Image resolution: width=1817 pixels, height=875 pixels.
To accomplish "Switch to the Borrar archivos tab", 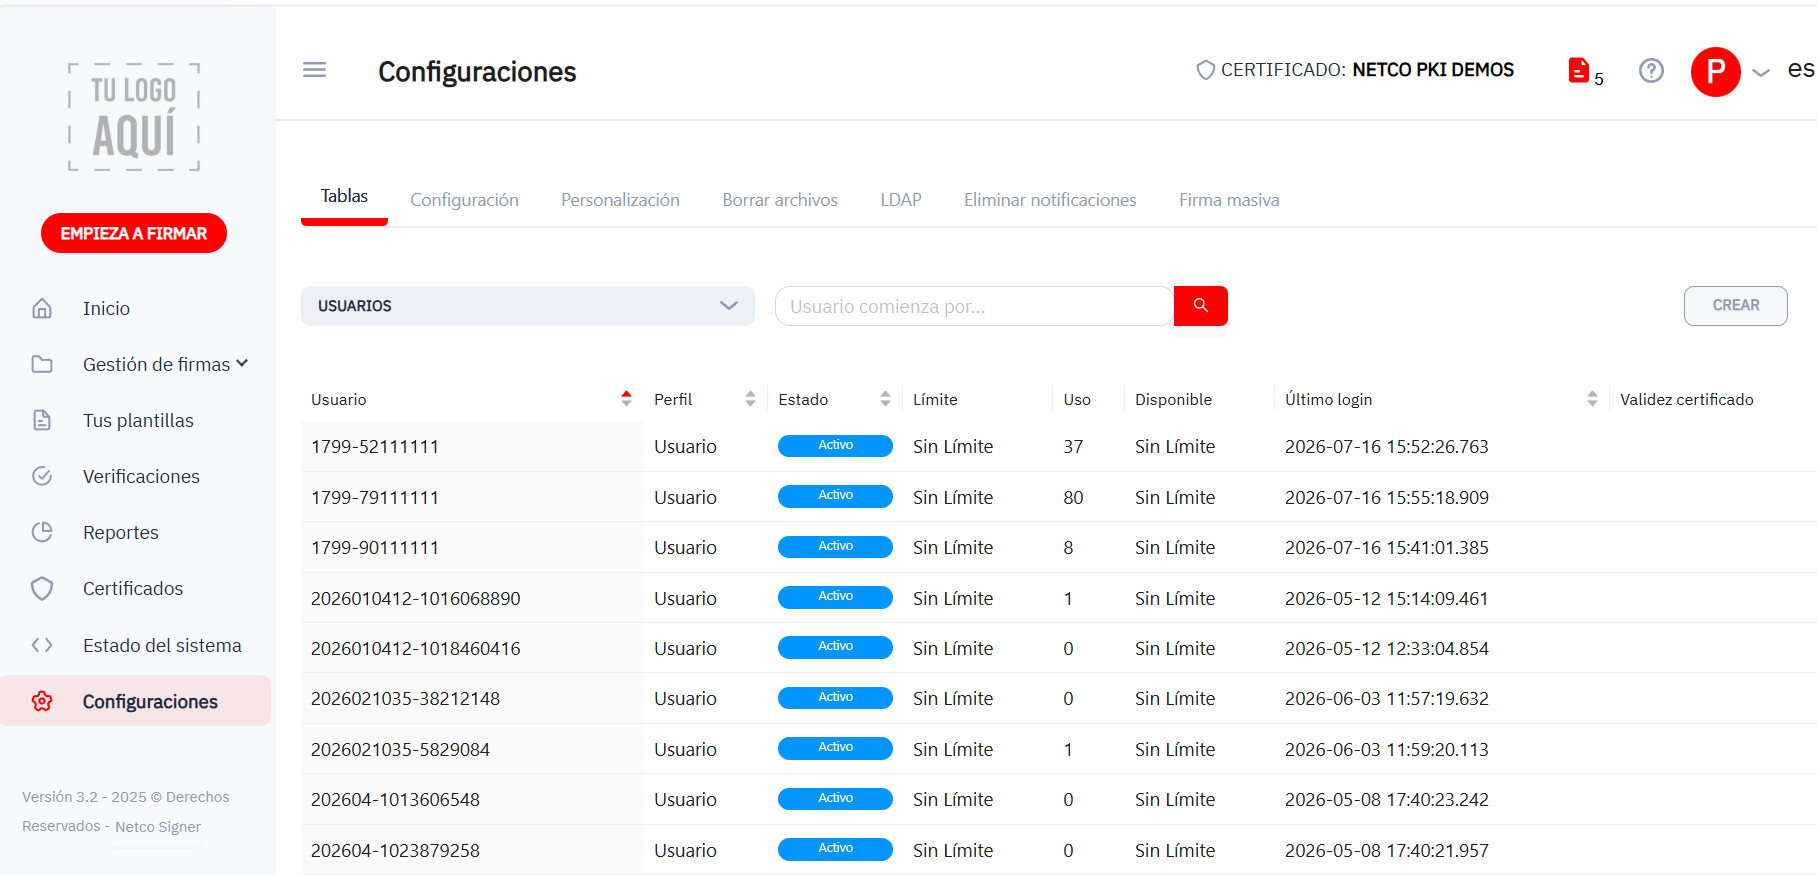I will [780, 200].
